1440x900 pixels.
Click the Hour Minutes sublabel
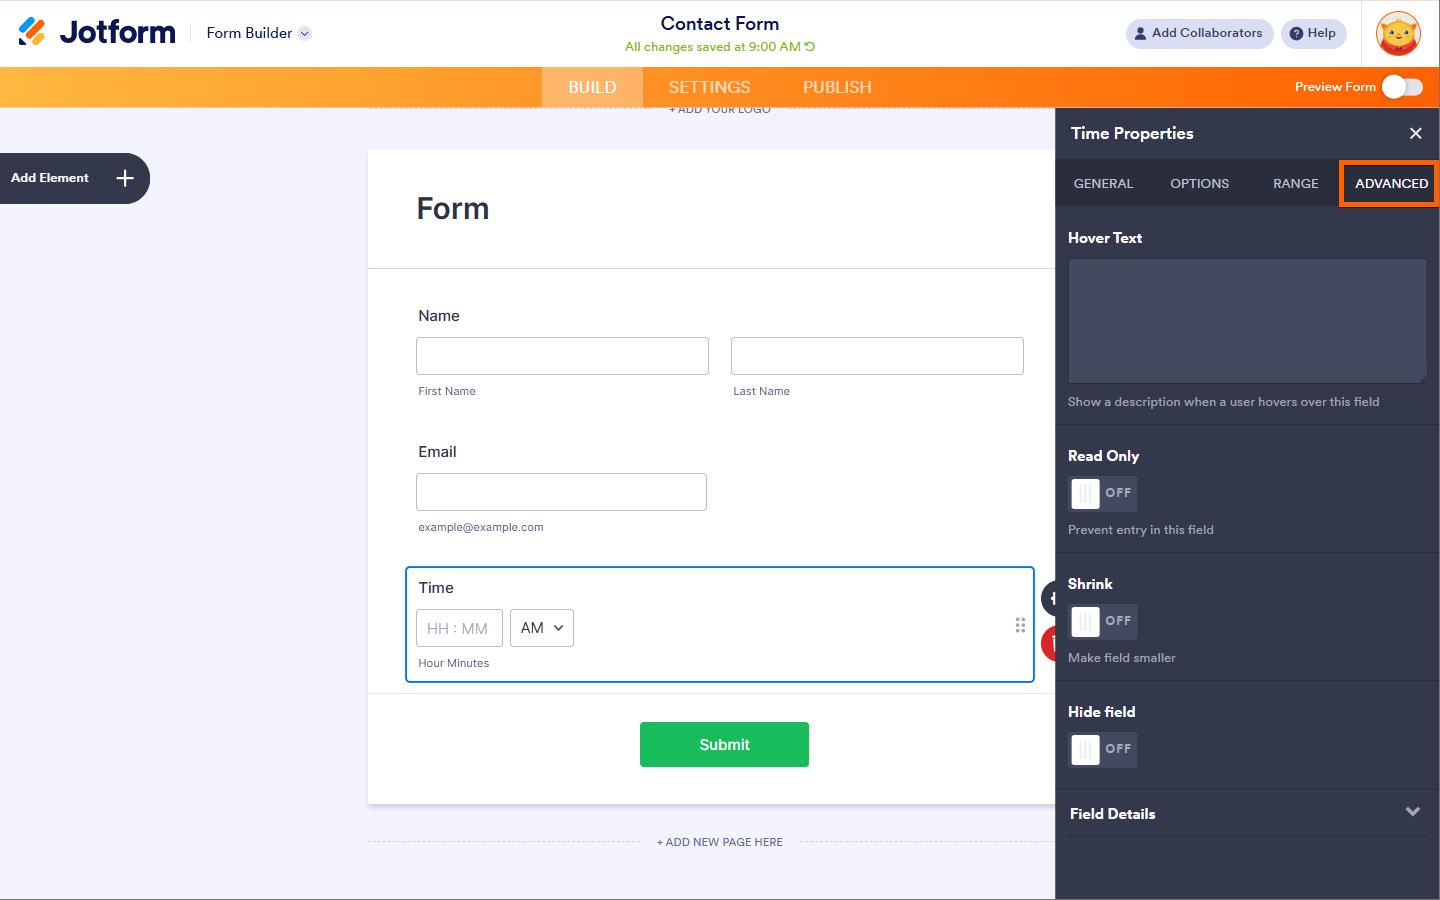[454, 663]
